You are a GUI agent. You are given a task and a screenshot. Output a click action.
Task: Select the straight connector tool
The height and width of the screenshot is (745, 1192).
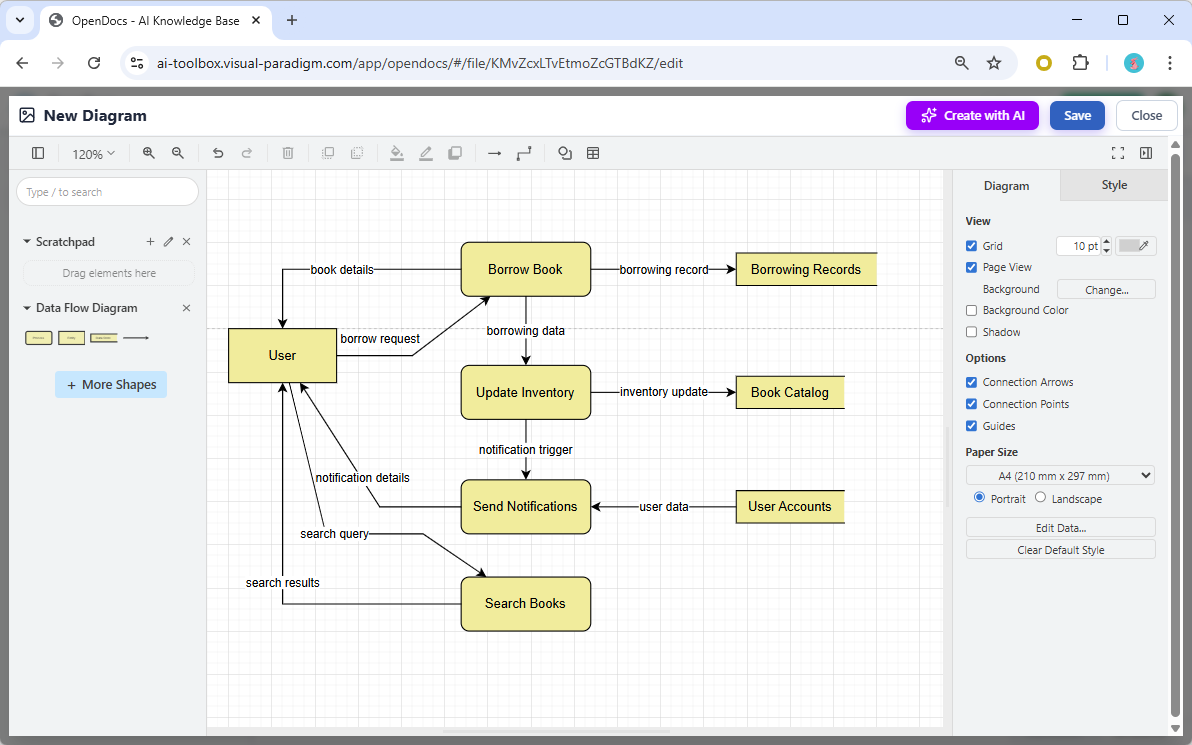coord(494,153)
